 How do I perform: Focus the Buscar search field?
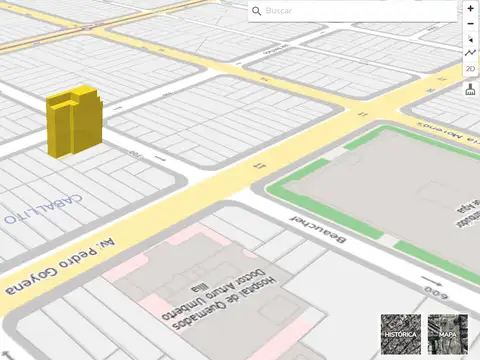tap(353, 11)
